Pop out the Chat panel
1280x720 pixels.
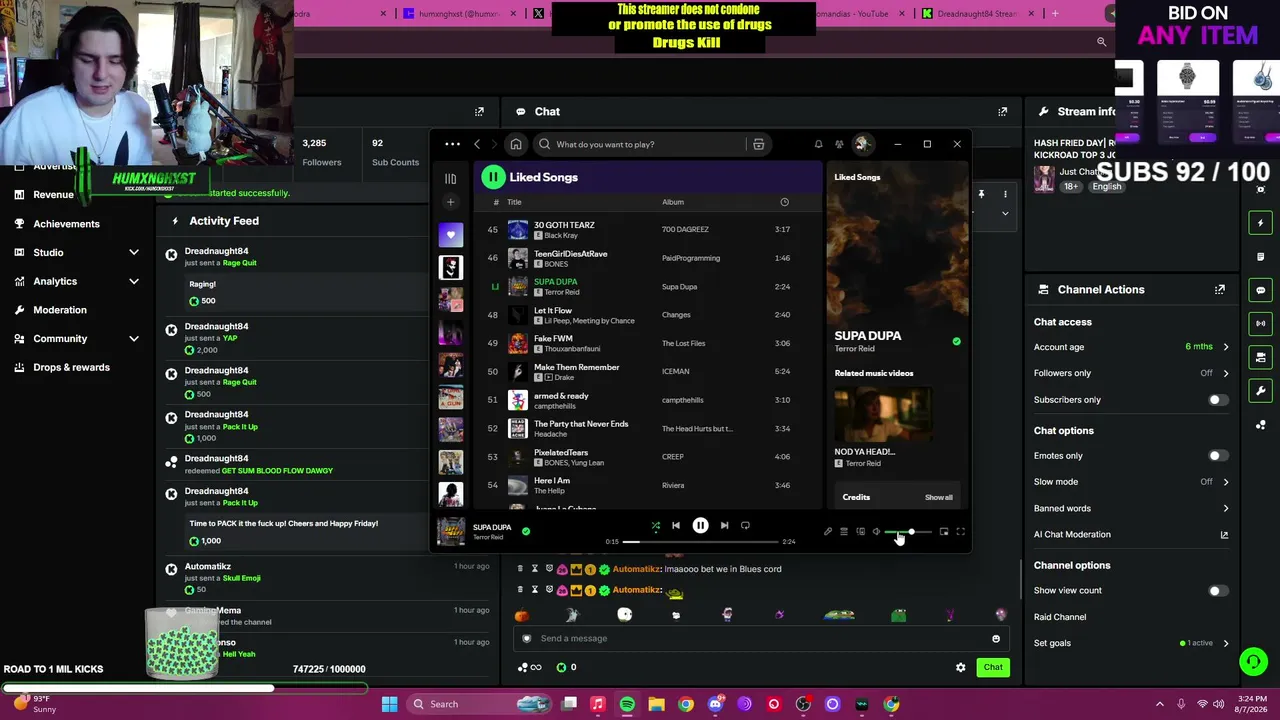click(x=1003, y=112)
